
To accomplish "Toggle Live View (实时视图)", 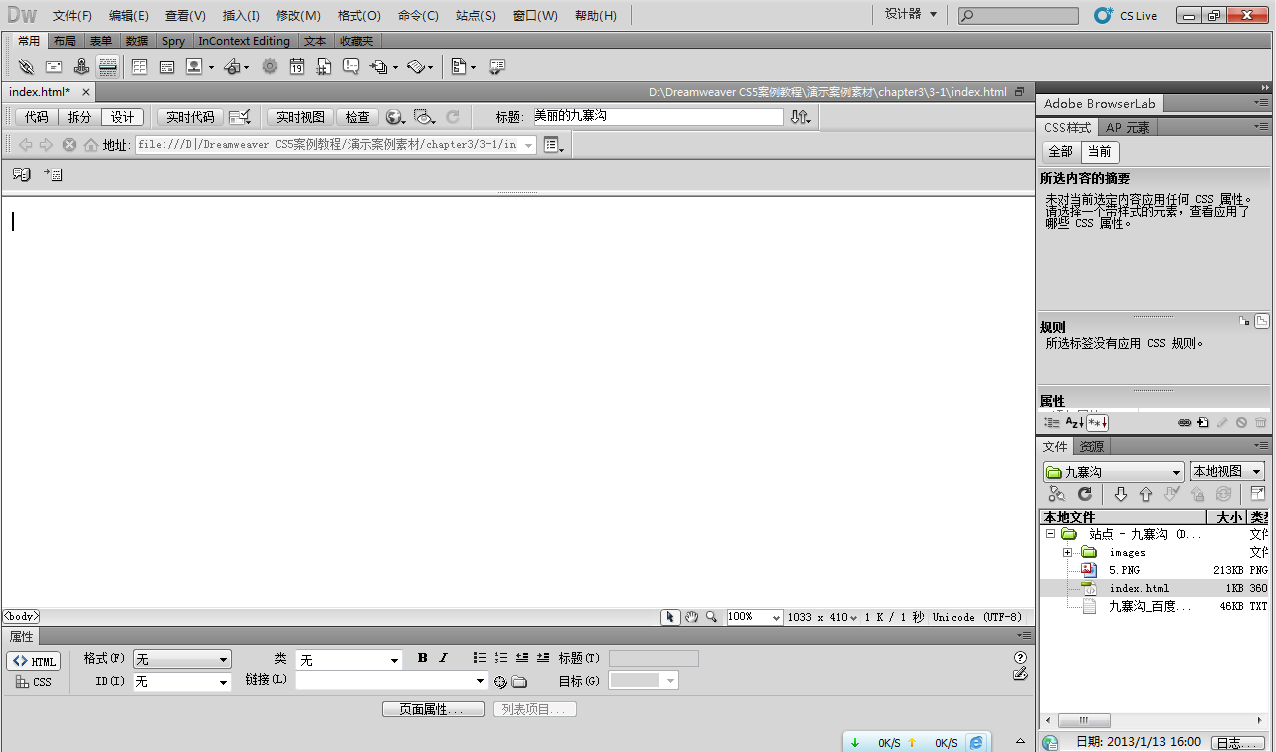I will point(300,117).
